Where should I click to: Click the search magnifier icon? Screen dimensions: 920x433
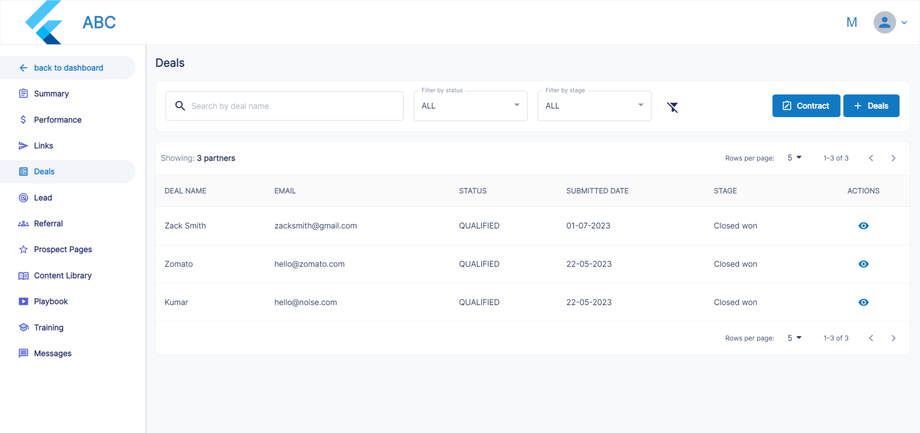pos(180,106)
